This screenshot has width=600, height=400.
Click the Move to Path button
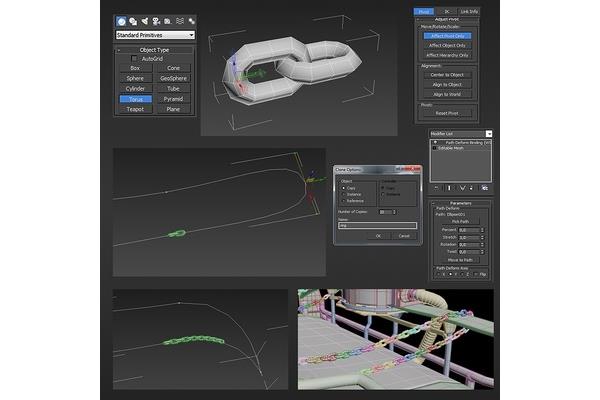[460, 260]
